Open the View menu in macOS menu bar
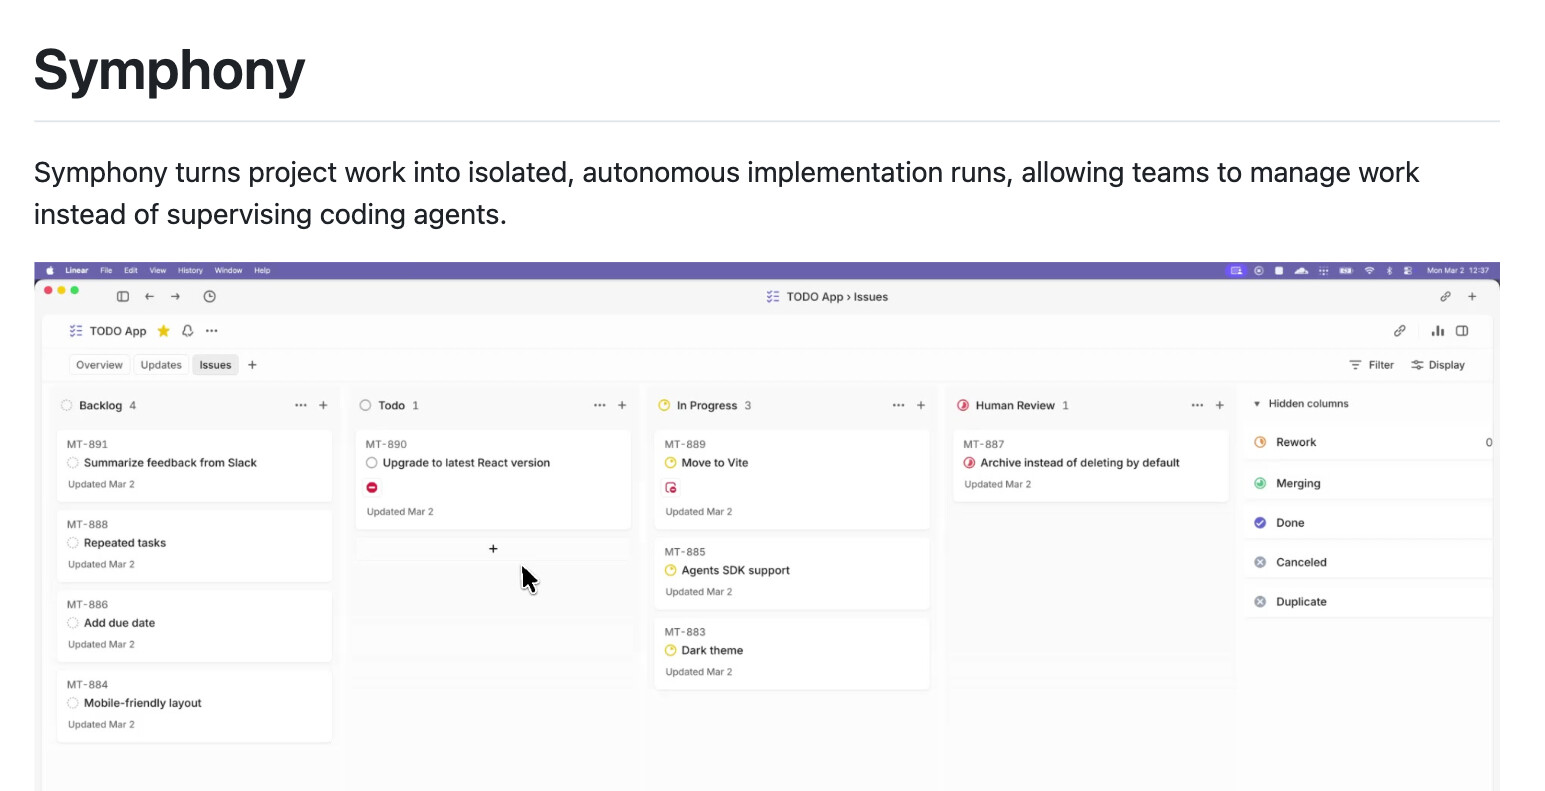Viewport: 1545px width, 791px height. tap(158, 271)
